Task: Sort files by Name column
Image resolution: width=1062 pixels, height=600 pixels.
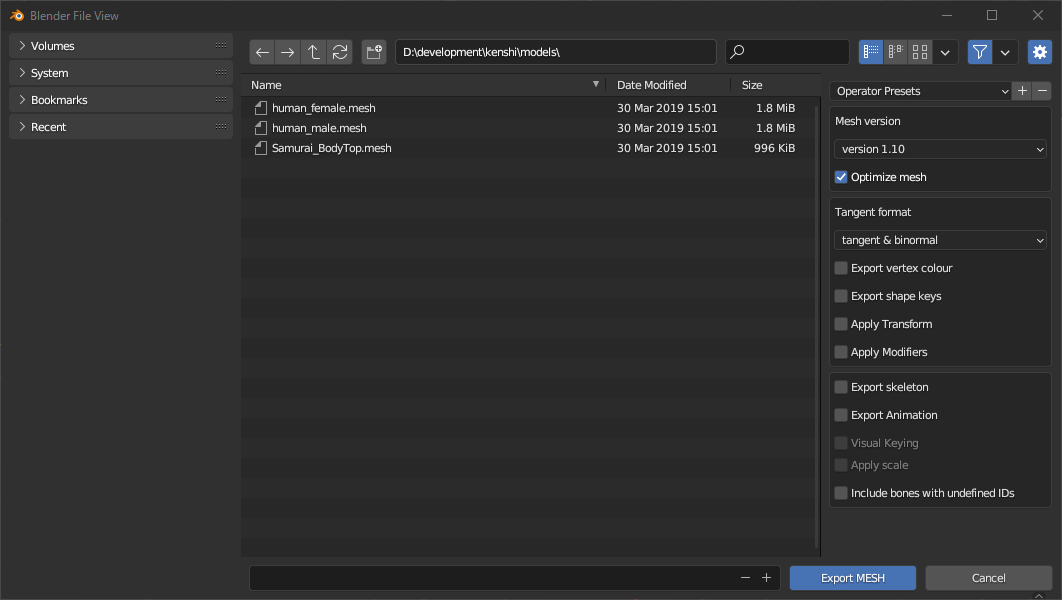Action: click(x=425, y=85)
